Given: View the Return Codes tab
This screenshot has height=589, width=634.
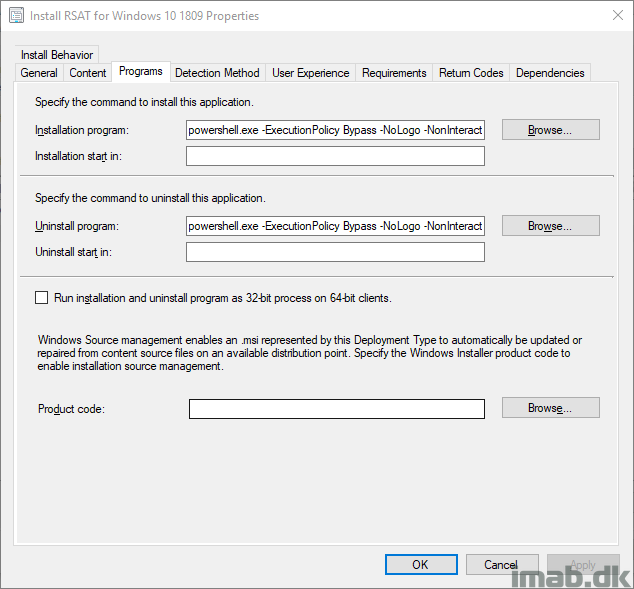Looking at the screenshot, I should 471,73.
